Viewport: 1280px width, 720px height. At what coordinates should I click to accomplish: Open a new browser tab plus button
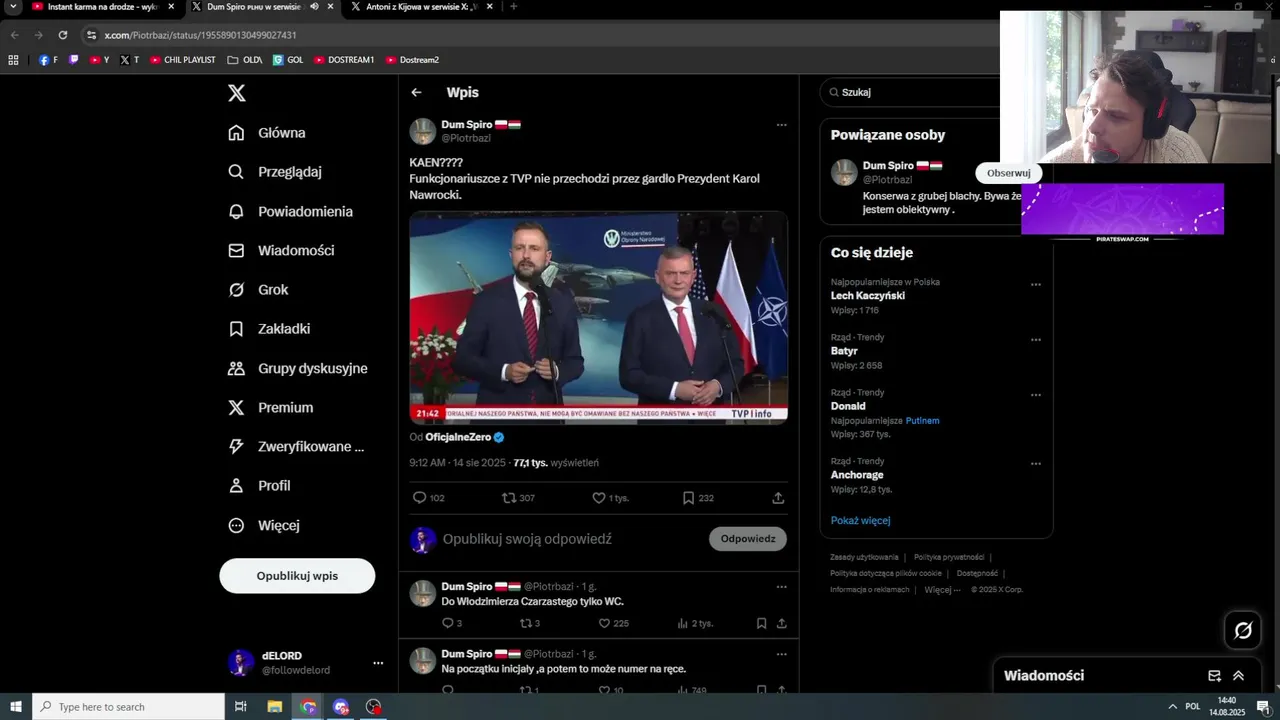(513, 7)
